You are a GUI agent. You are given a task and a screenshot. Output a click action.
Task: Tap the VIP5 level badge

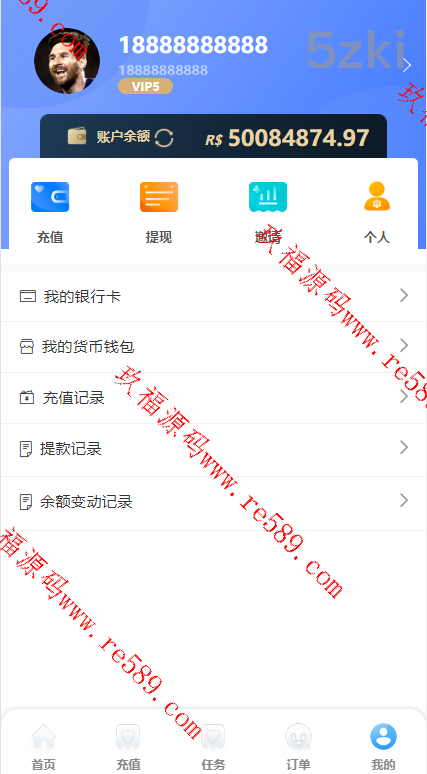(146, 86)
